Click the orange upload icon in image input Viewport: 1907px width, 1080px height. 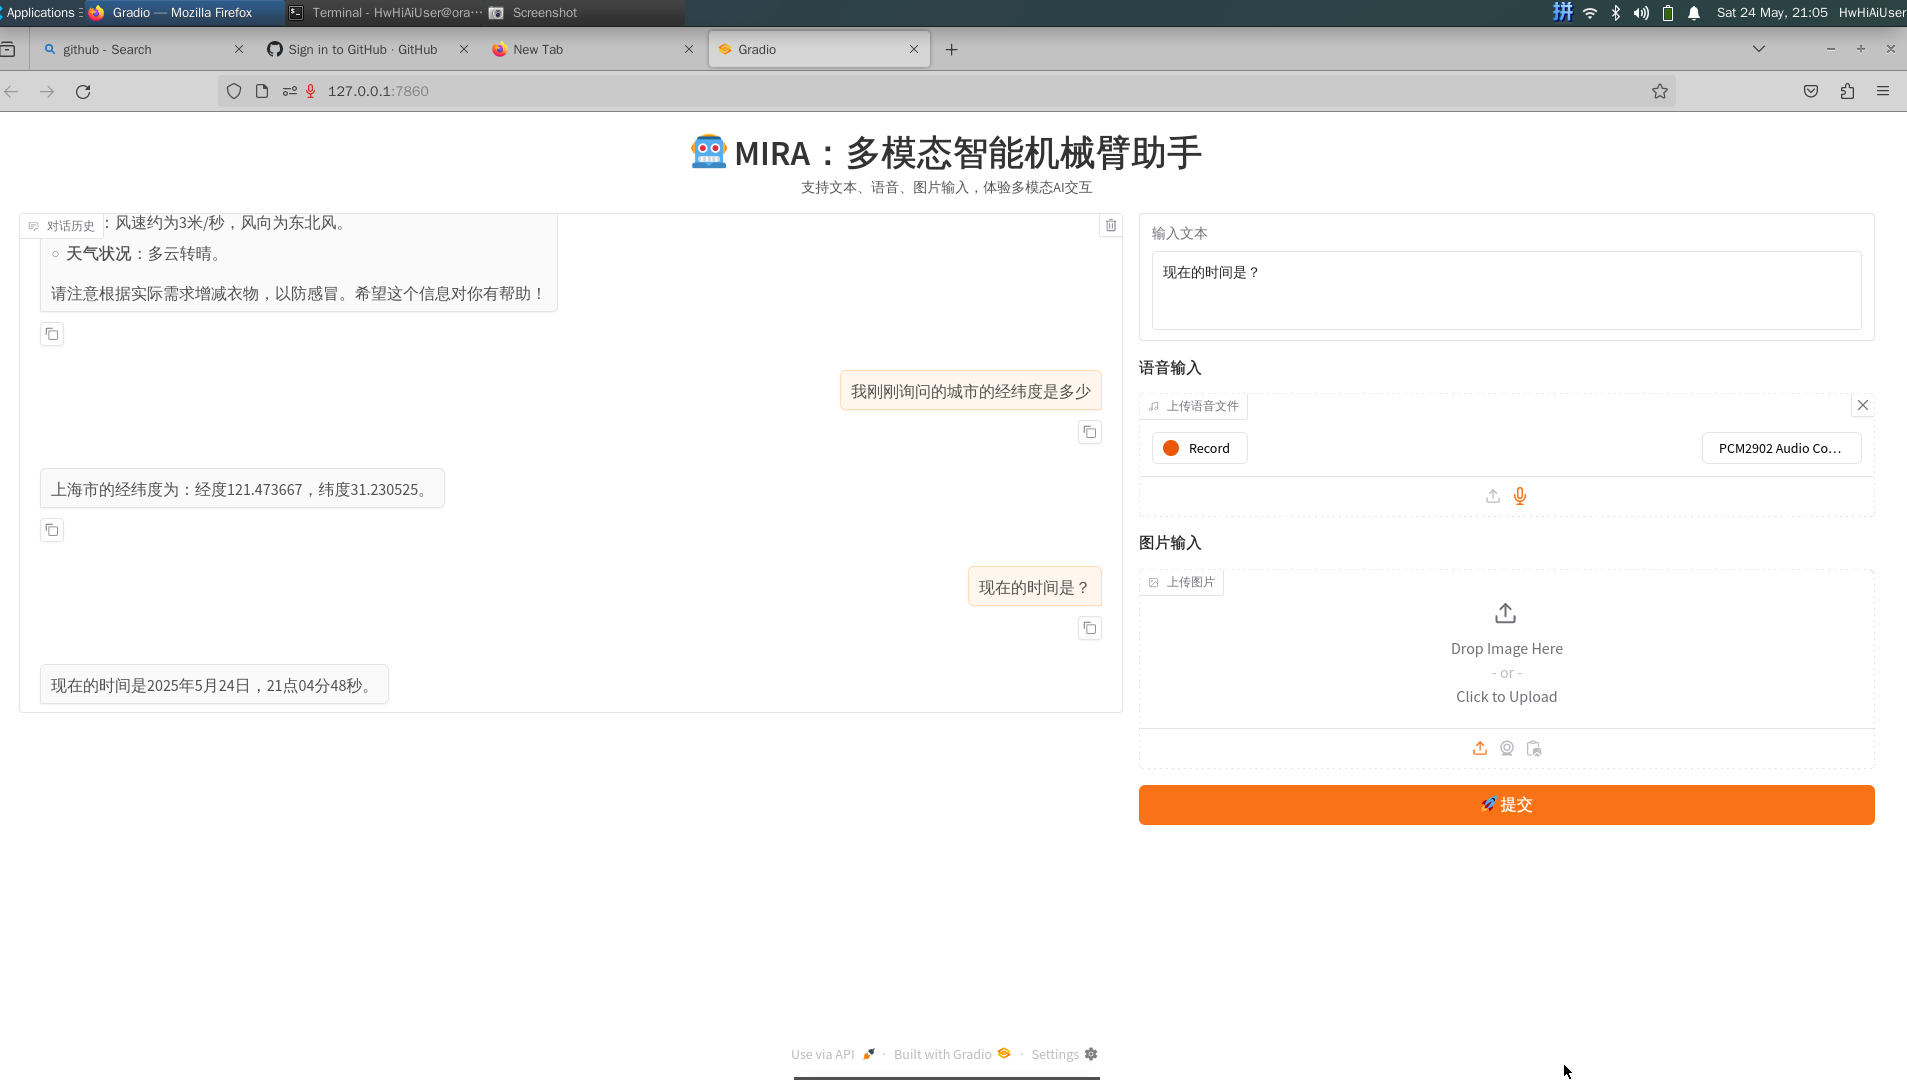pos(1480,748)
